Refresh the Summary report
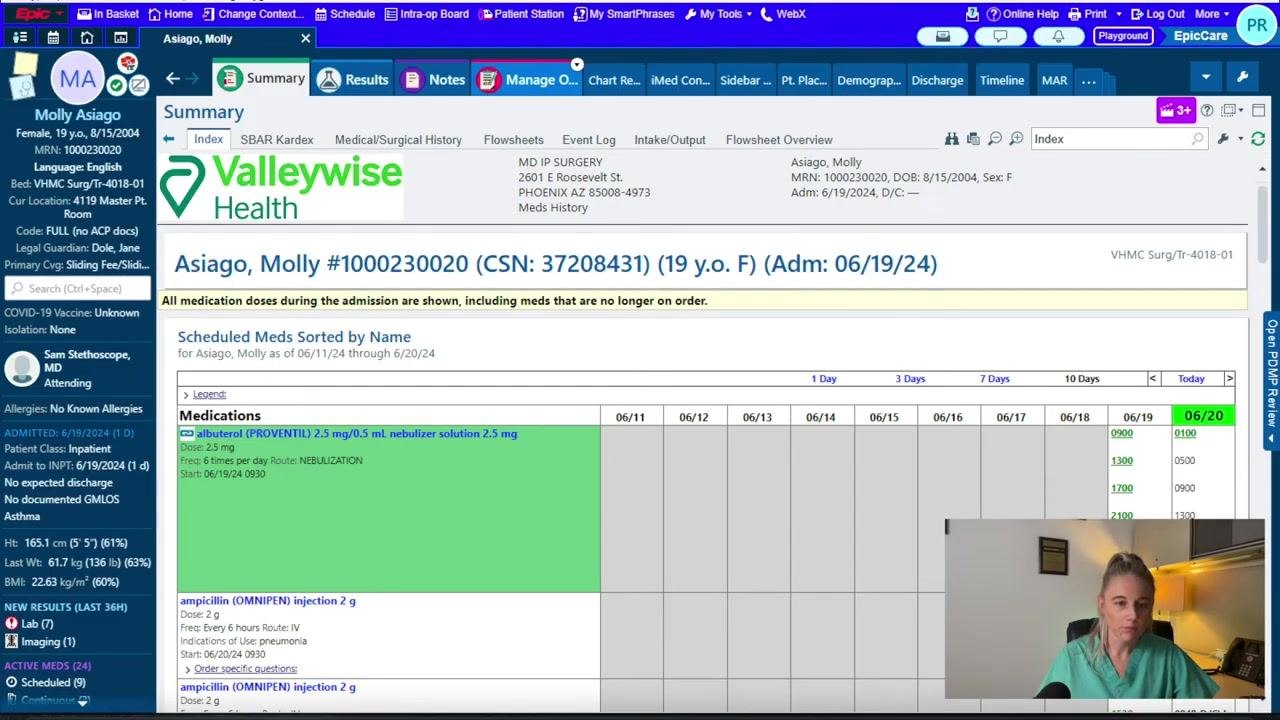The image size is (1280, 720). [x=1258, y=139]
